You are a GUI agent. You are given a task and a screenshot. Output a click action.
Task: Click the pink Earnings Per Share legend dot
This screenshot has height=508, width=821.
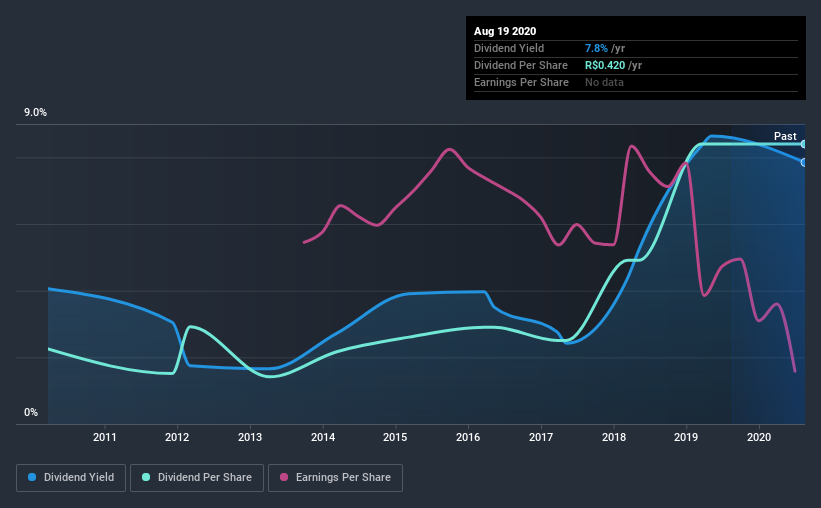click(x=284, y=477)
